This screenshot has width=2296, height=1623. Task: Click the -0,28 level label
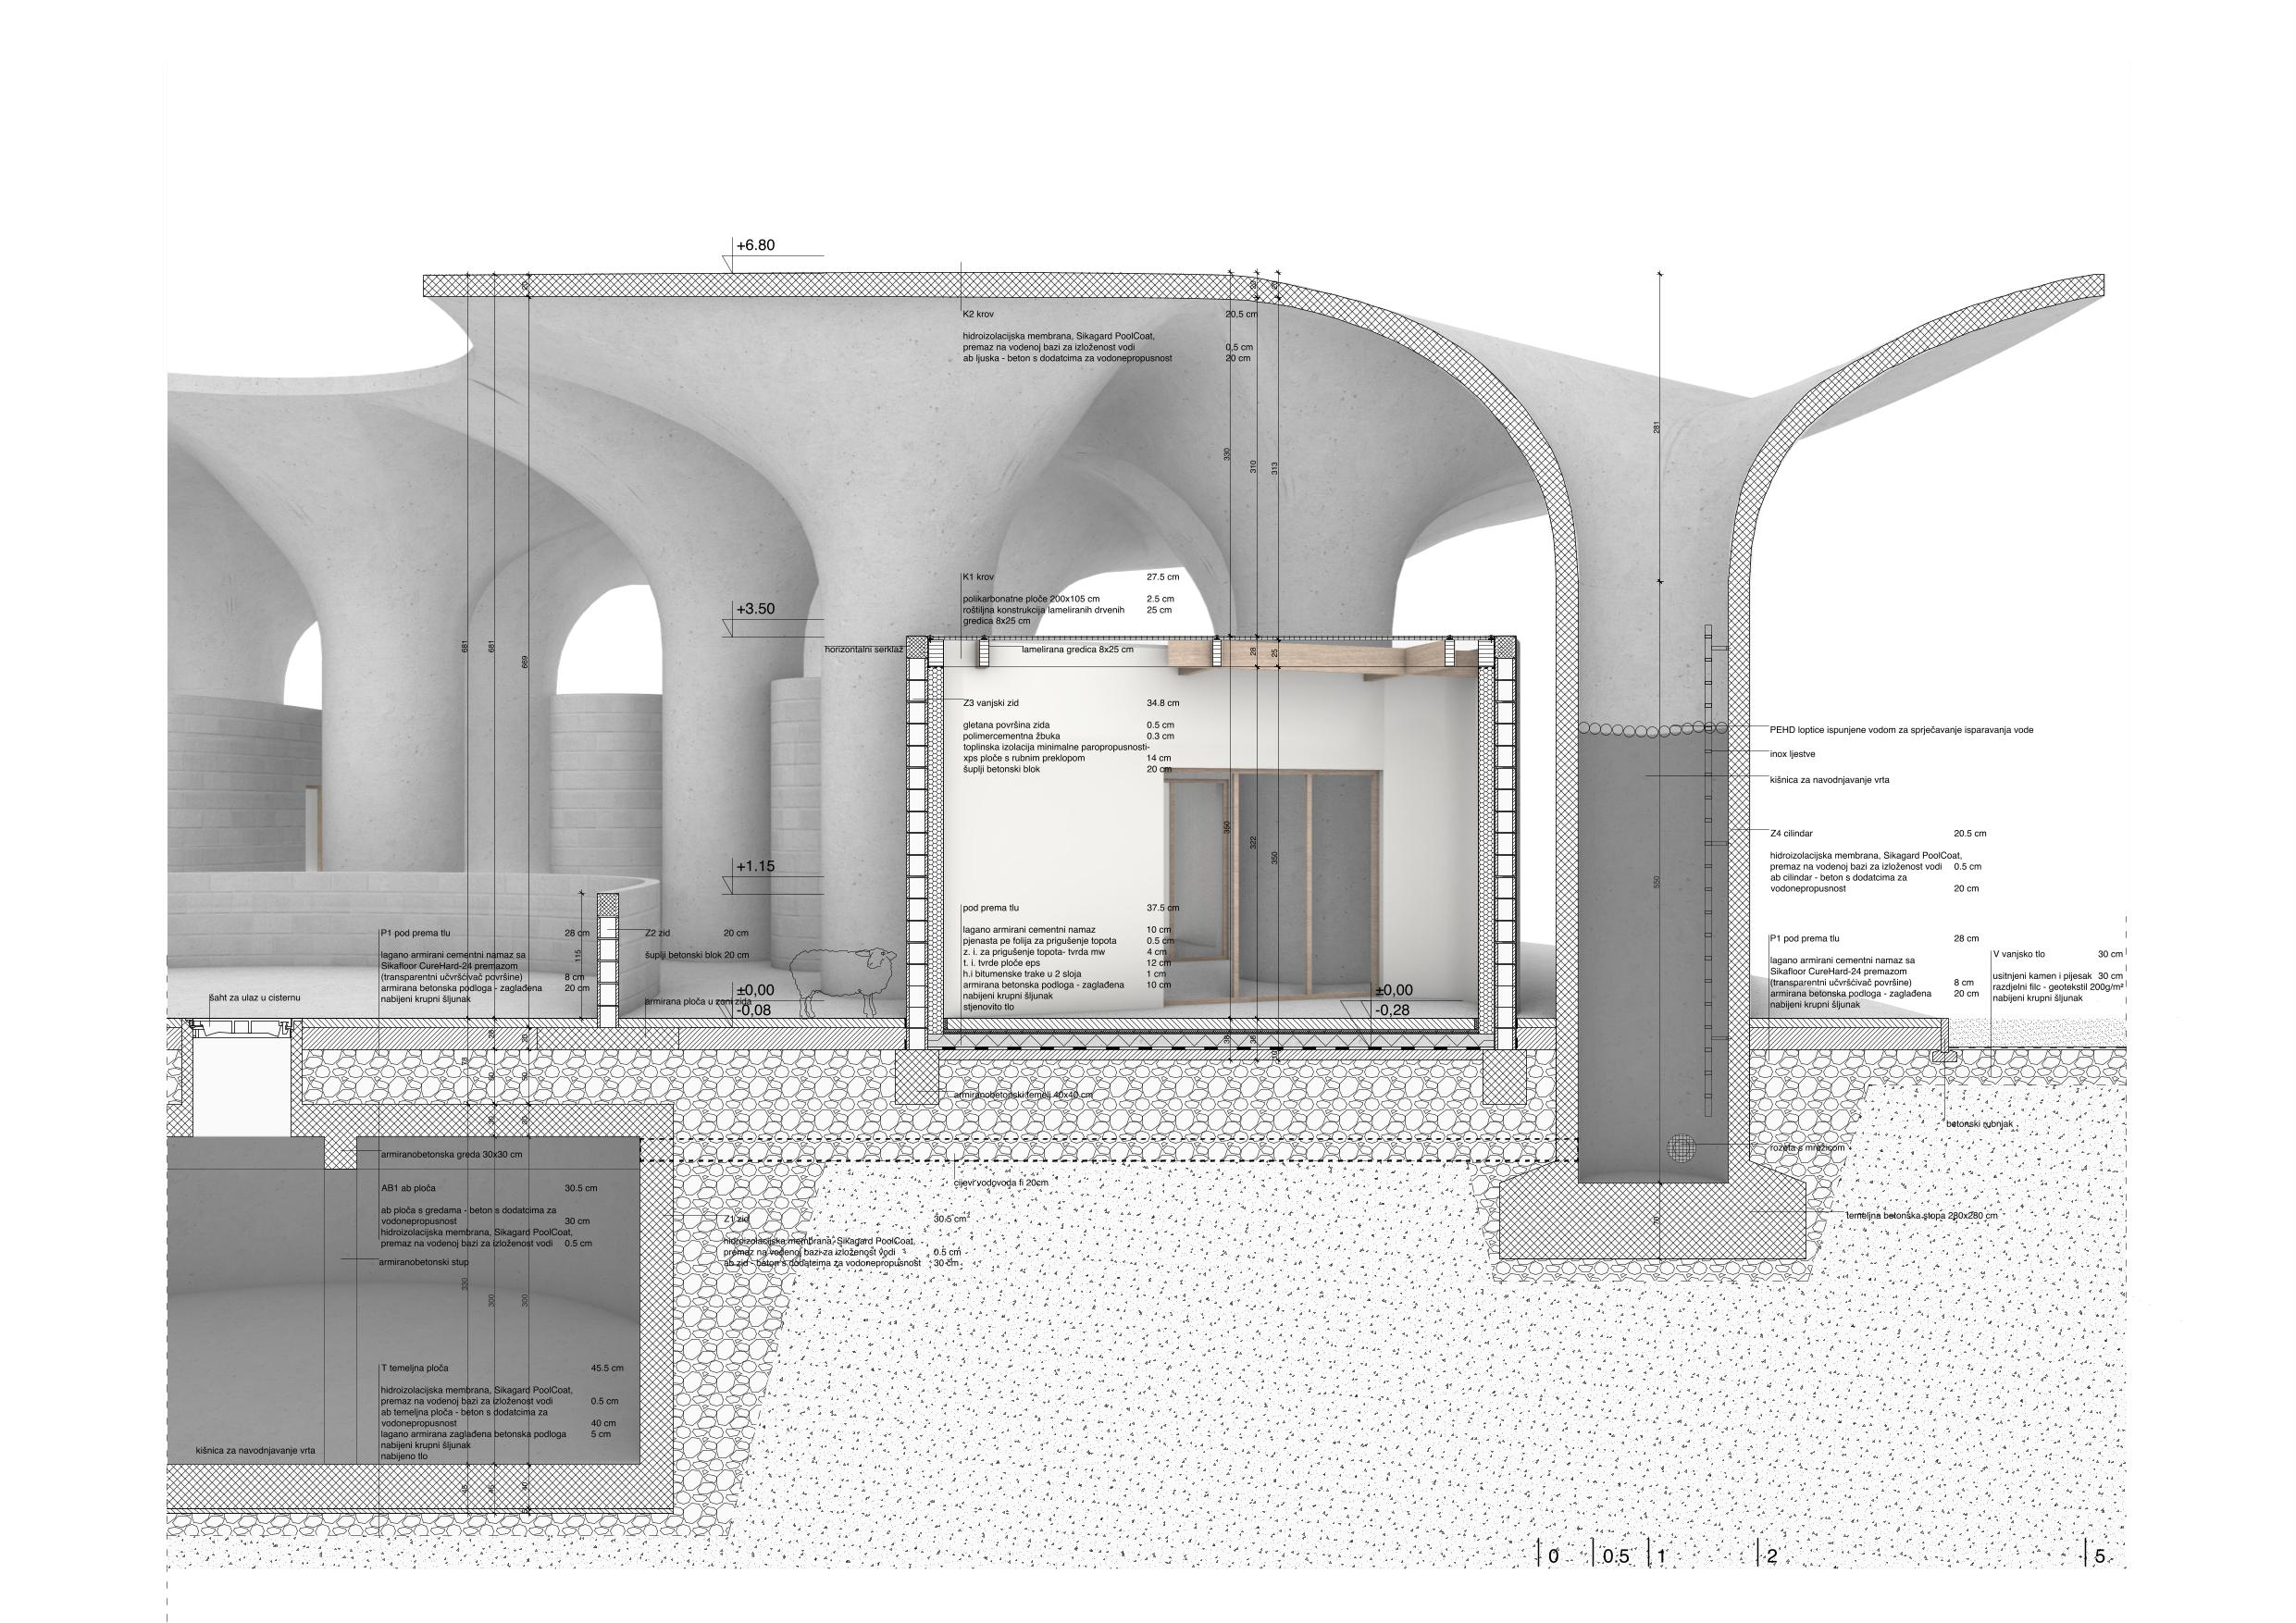1392,1010
